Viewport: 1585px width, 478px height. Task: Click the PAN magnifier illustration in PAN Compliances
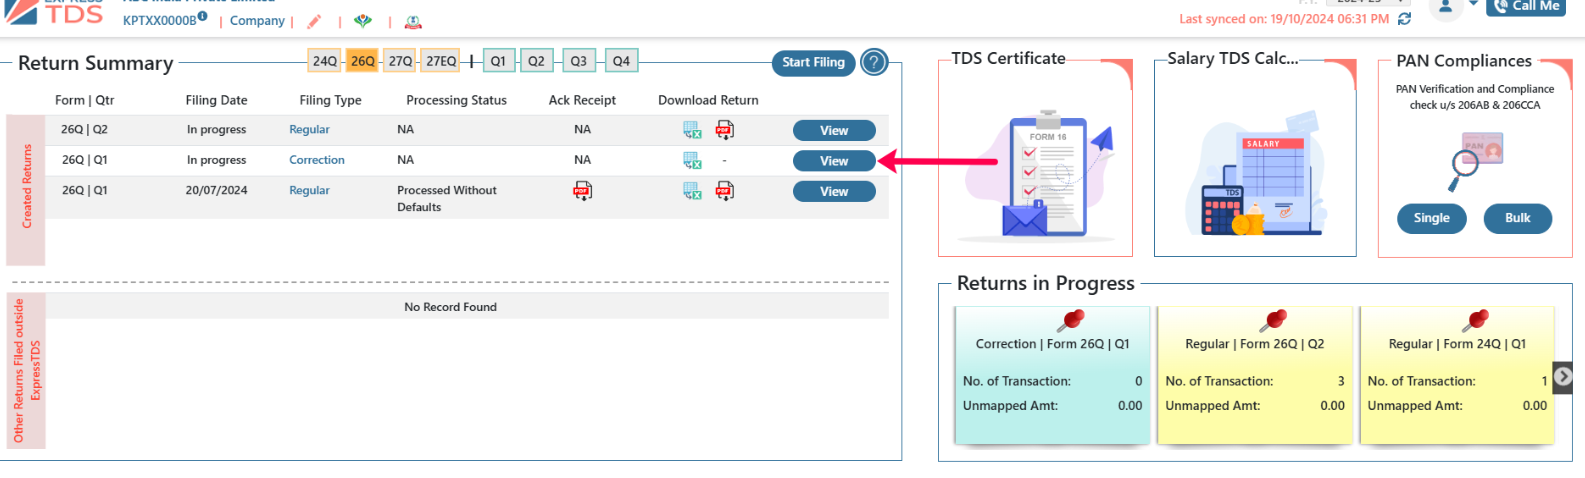[1476, 163]
